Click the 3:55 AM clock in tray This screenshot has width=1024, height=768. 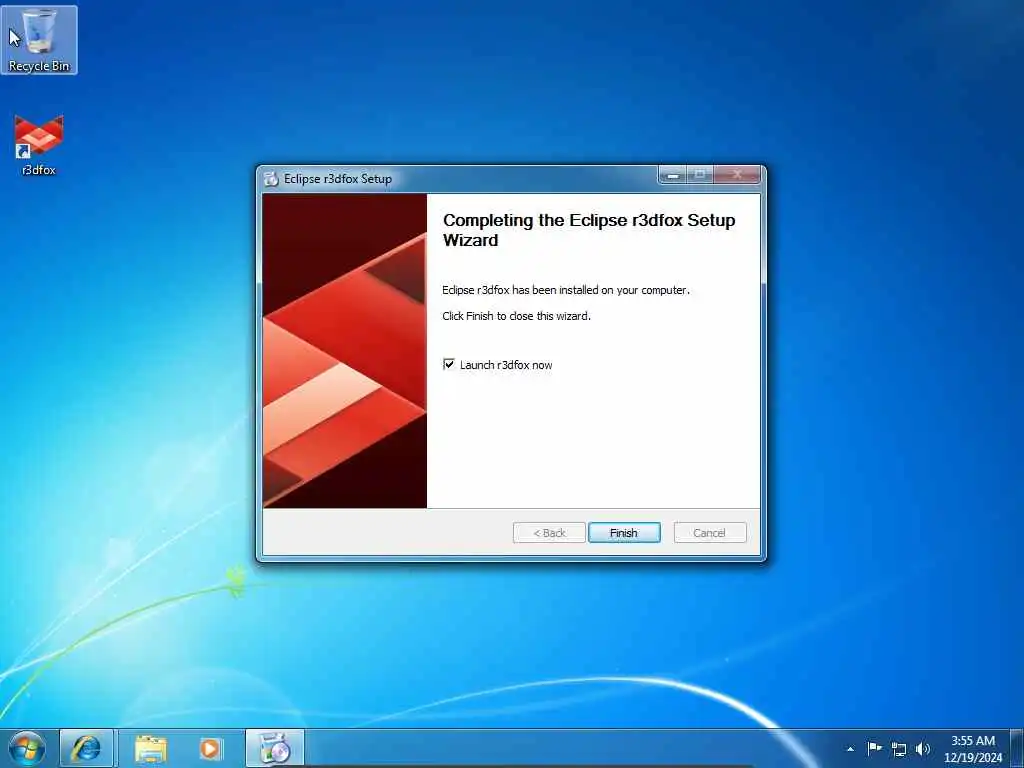coord(972,749)
